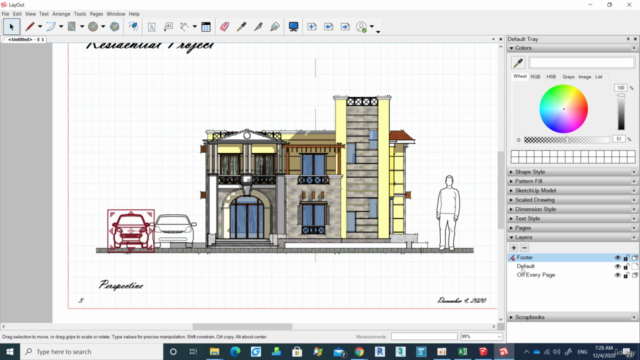Image resolution: width=640 pixels, height=360 pixels.
Task: Click the Measurements input field
Action: (424, 337)
